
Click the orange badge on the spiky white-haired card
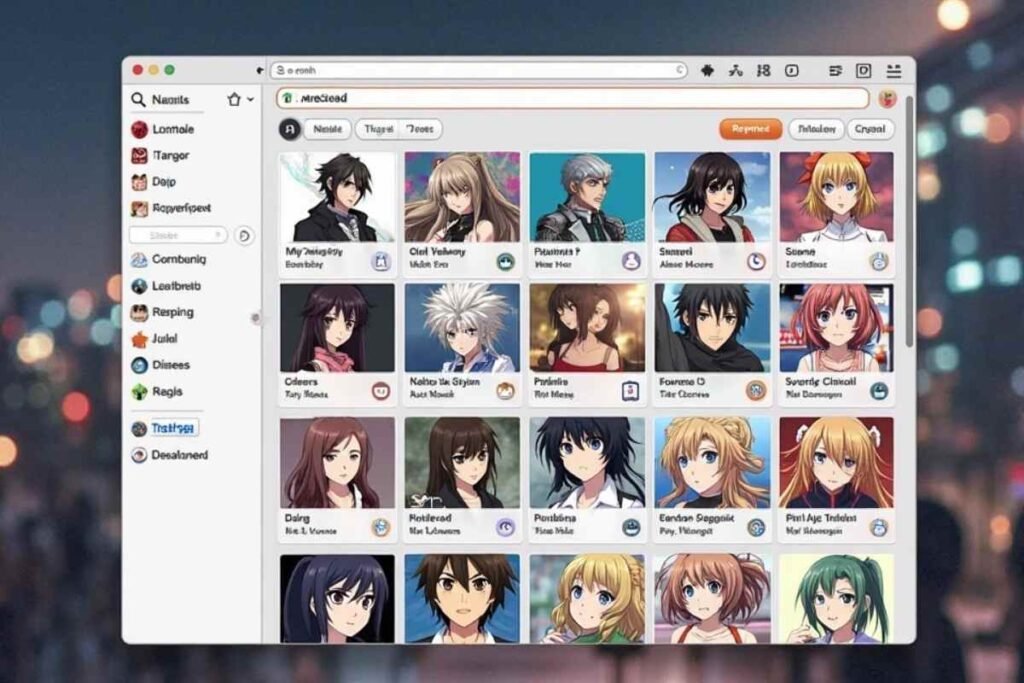(x=505, y=391)
